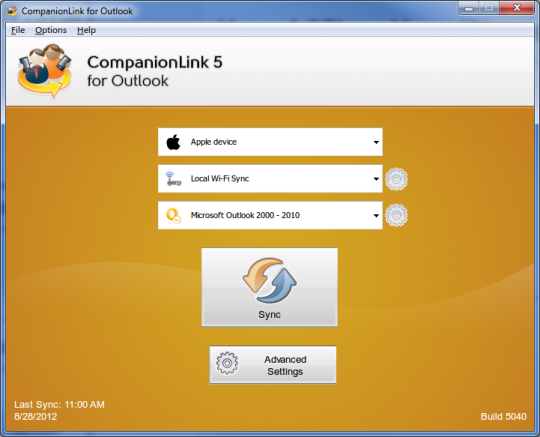Open settings gear next to Local Wi-Fi Sync

click(396, 179)
